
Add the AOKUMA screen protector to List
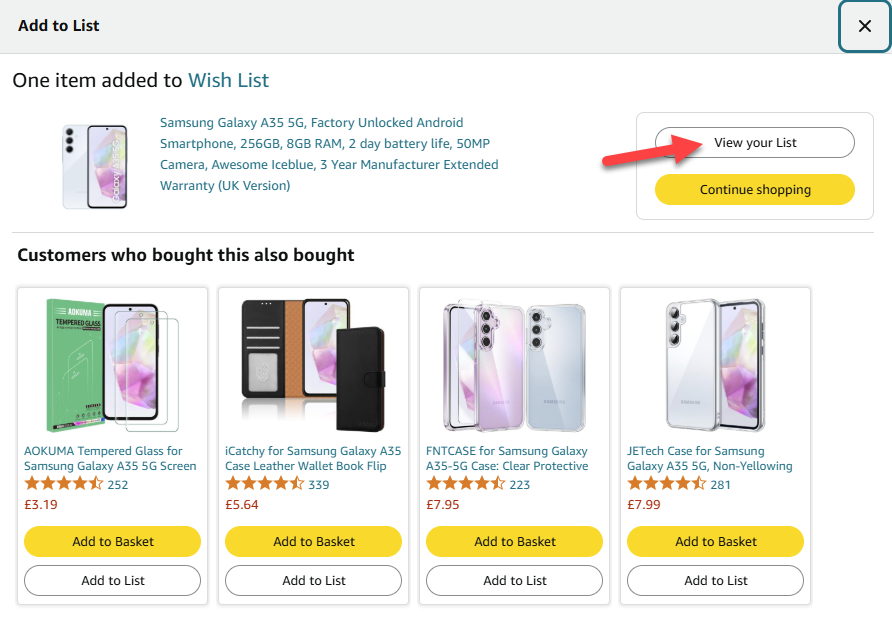coord(112,580)
